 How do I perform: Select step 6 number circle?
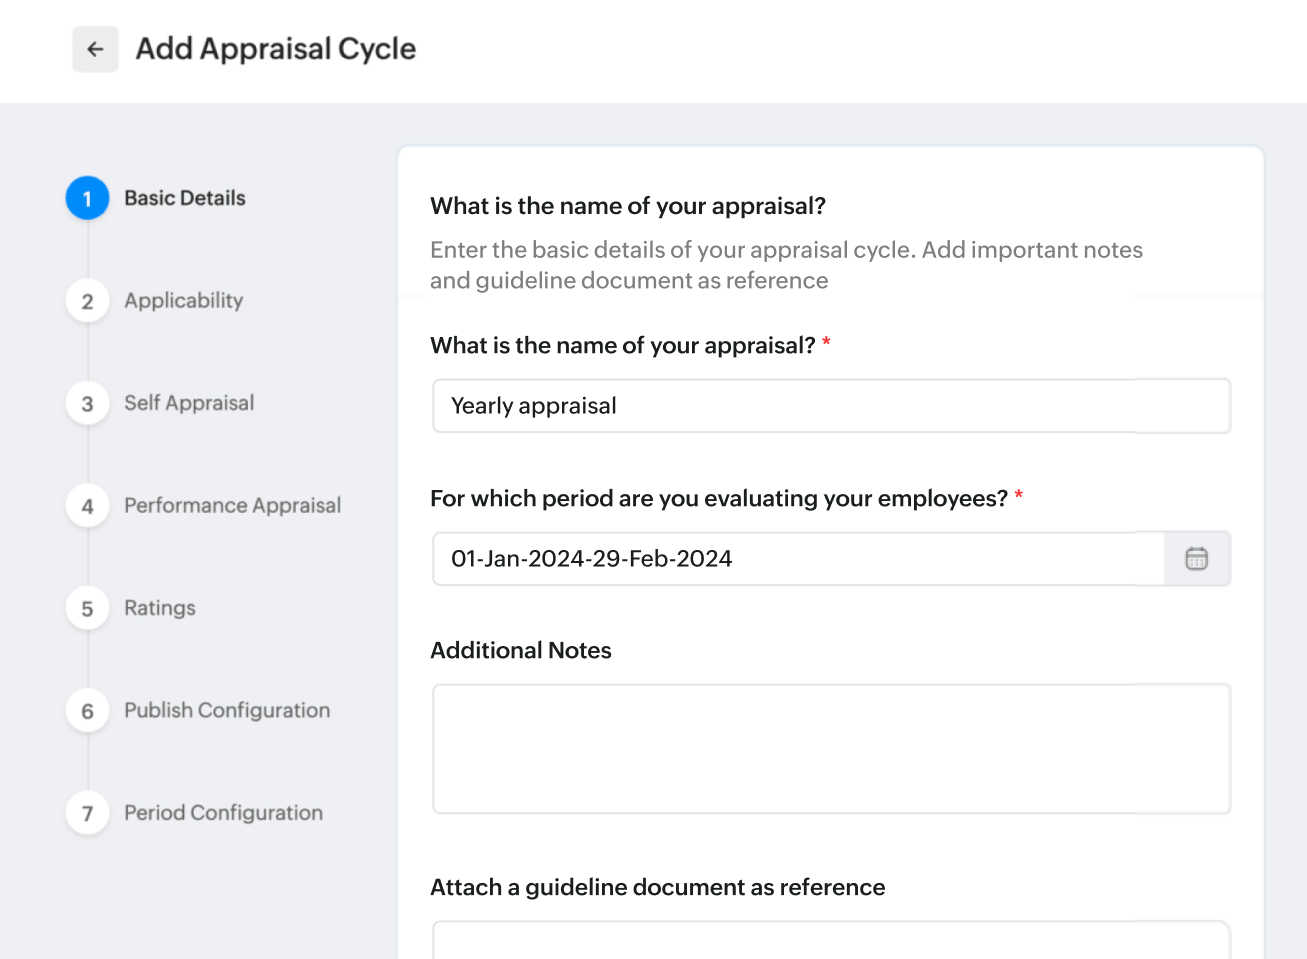click(88, 711)
